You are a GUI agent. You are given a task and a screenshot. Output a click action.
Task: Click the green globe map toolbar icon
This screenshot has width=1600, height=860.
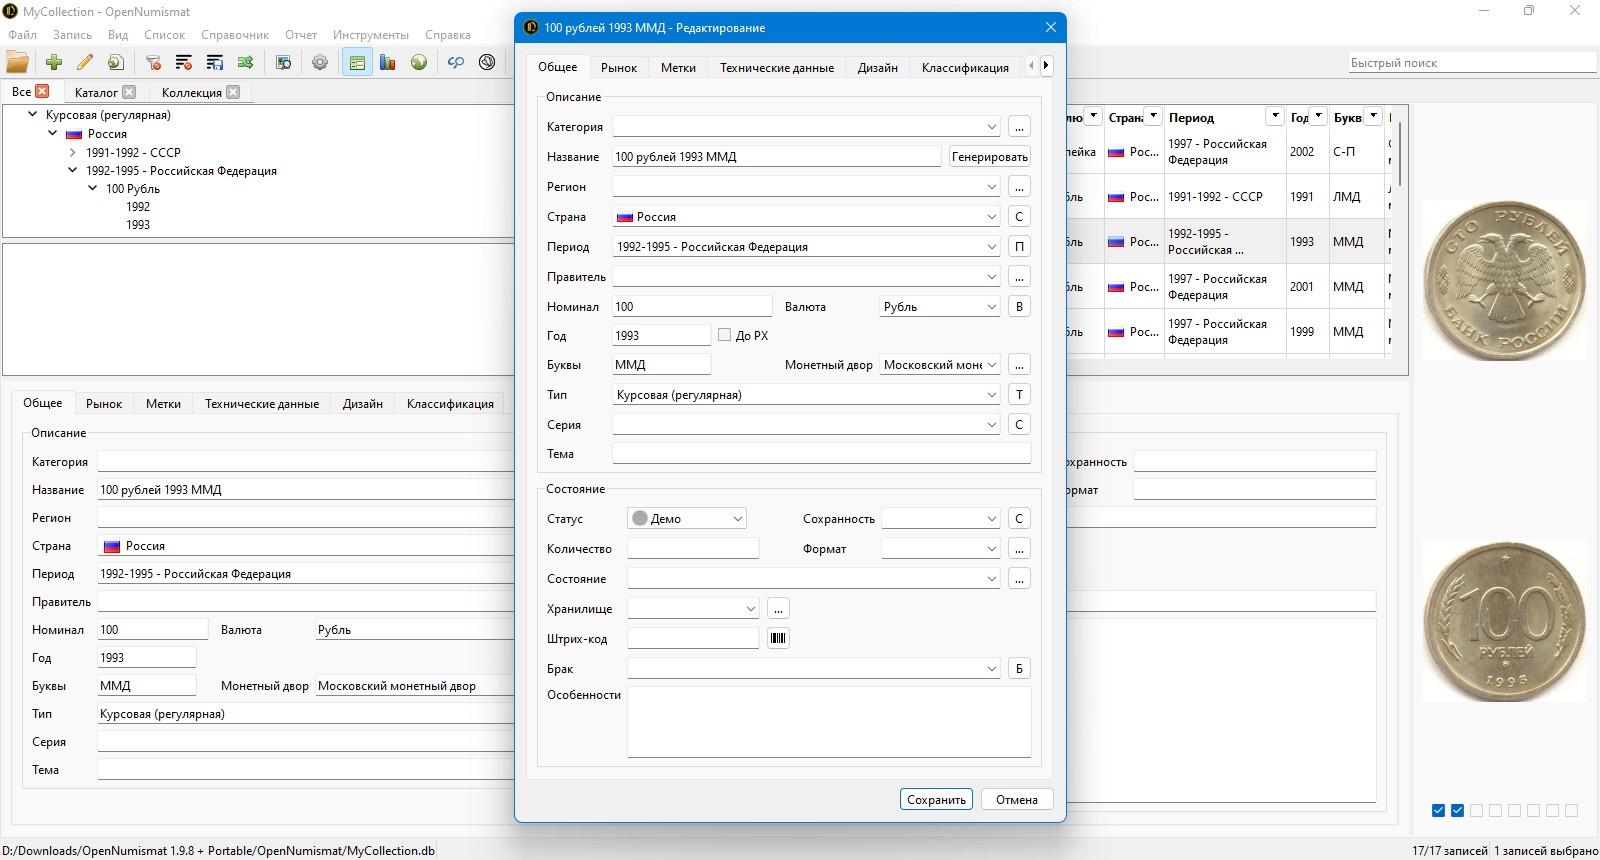pos(419,62)
